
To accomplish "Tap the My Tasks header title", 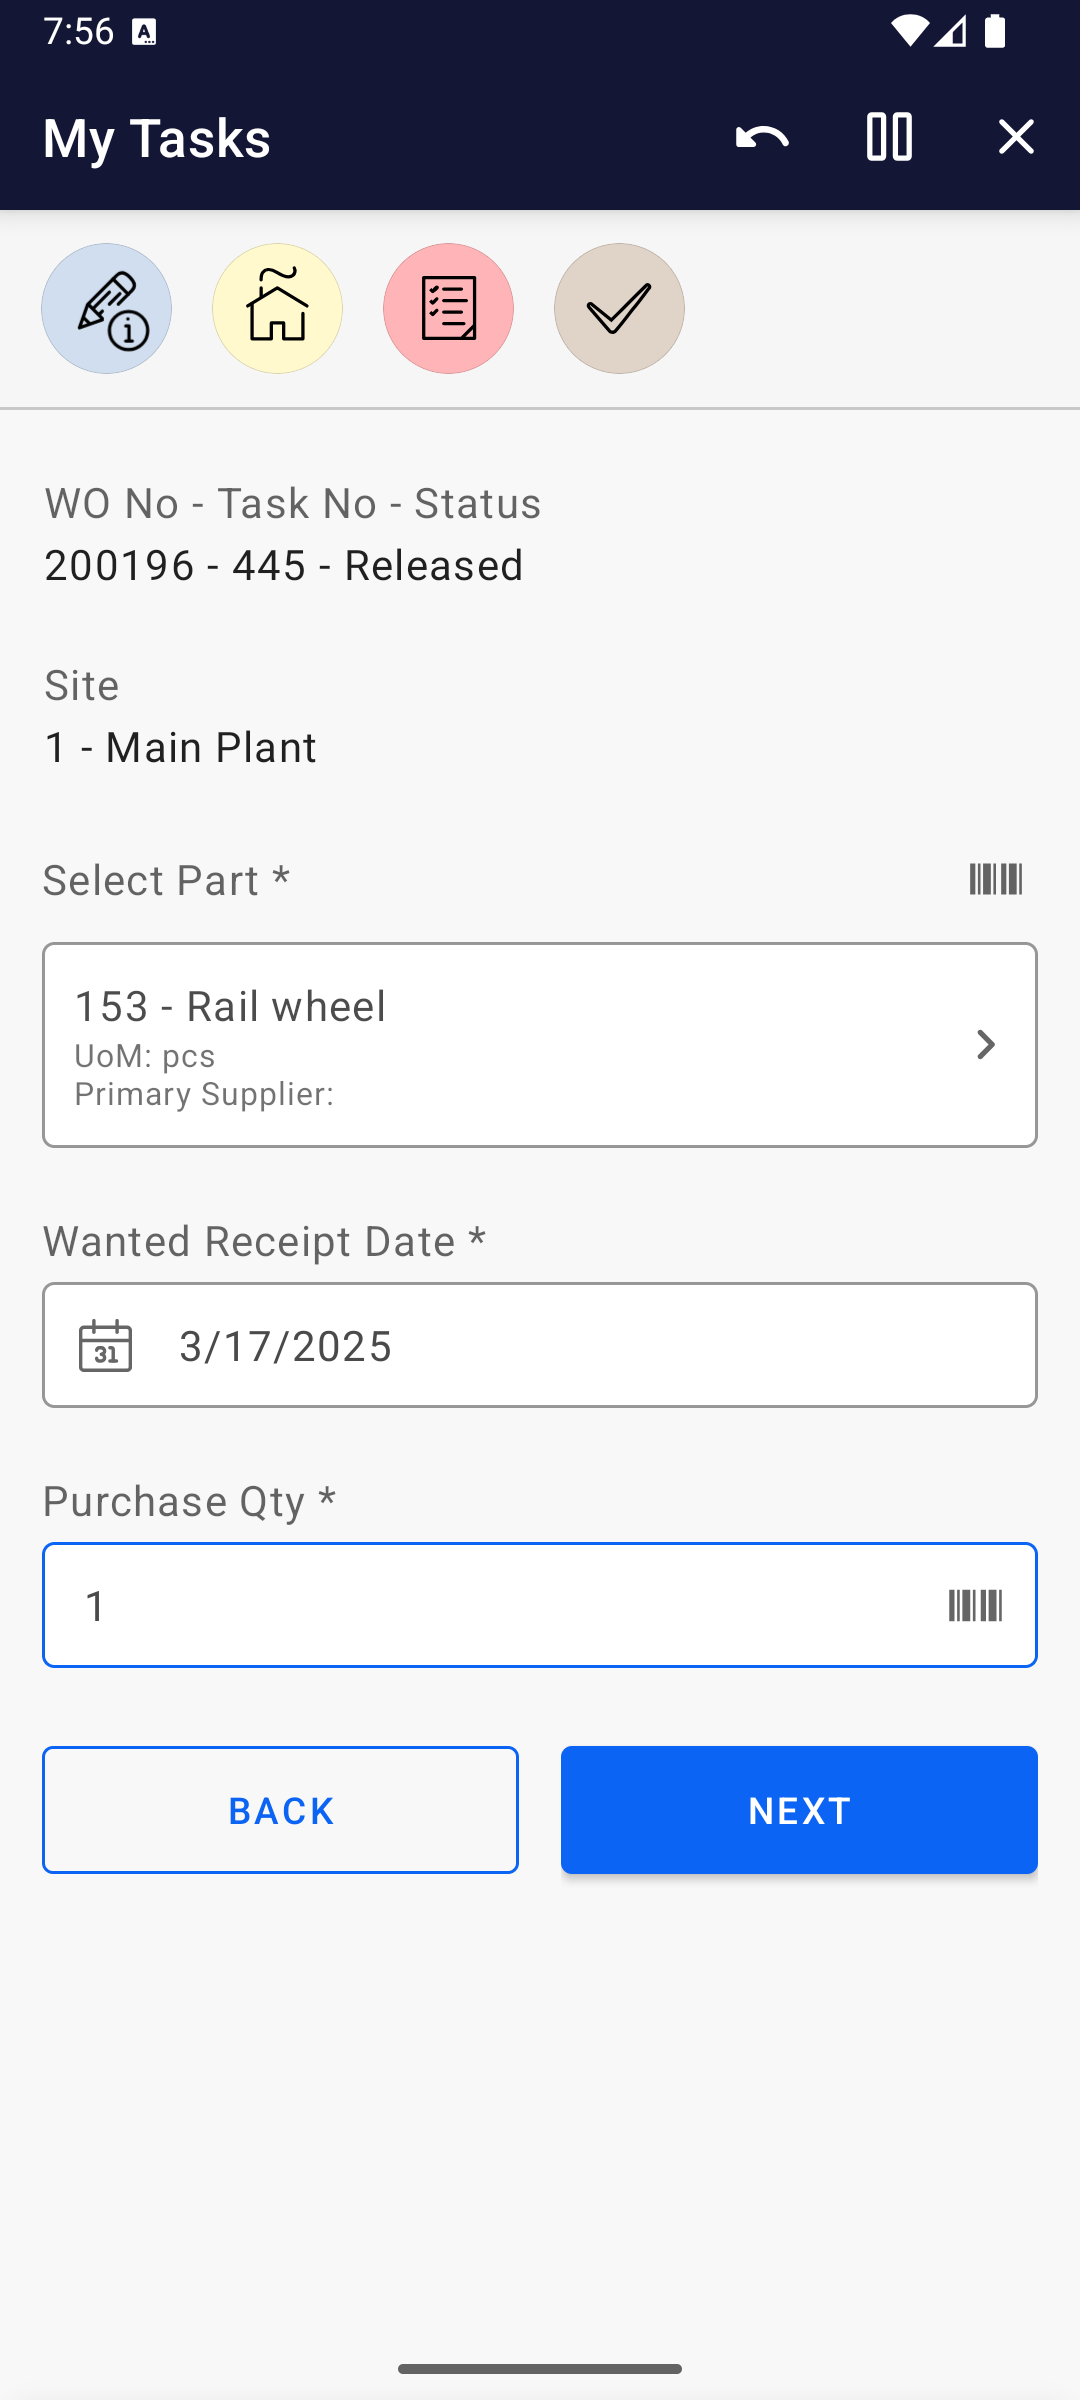I will (x=157, y=138).
